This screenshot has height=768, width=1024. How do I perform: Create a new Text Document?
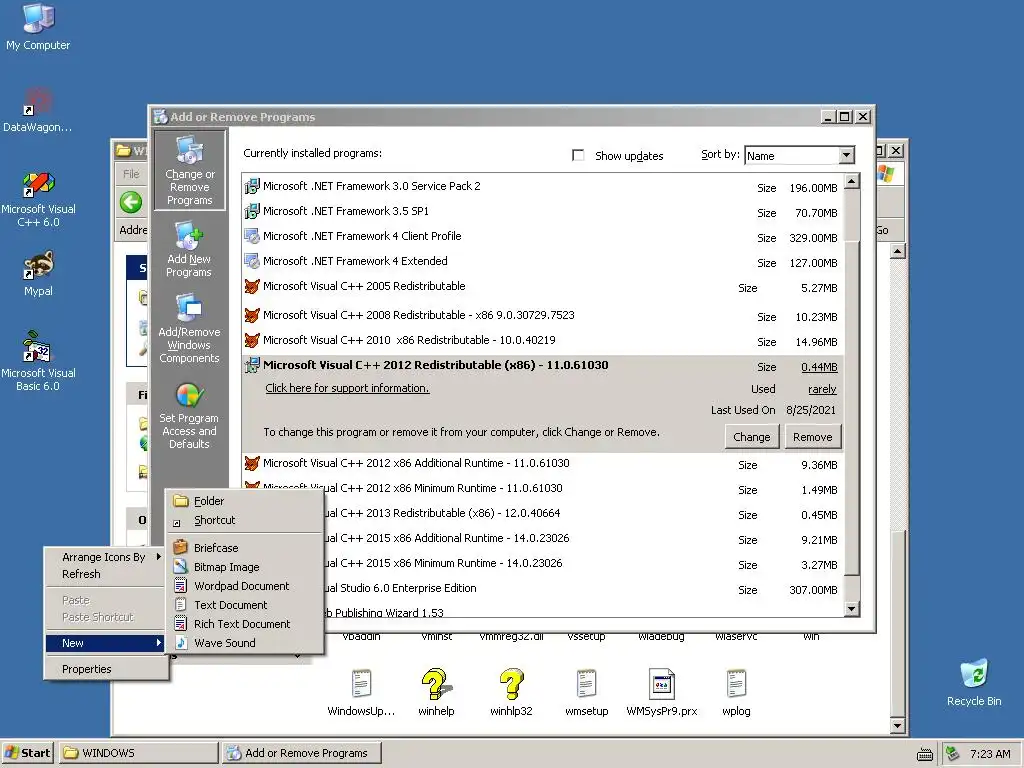pos(245,605)
